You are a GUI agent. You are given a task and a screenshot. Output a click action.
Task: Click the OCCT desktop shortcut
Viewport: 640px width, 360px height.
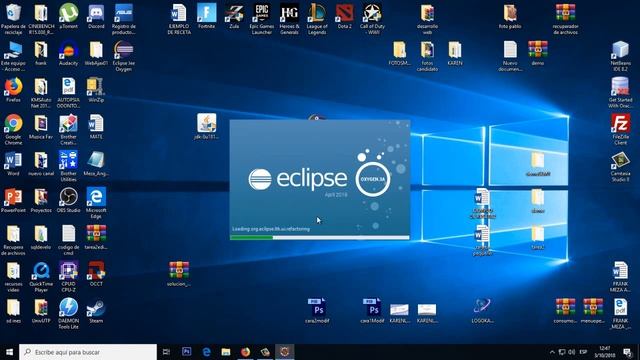[96, 274]
